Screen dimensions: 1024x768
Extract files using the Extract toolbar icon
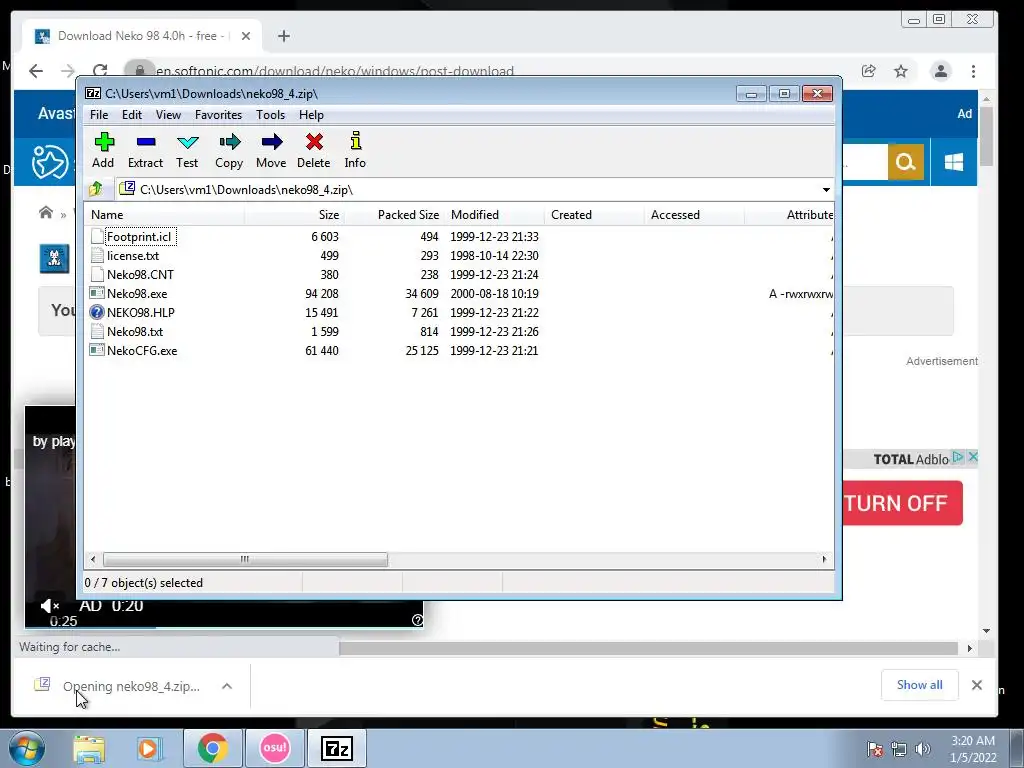tap(145, 150)
